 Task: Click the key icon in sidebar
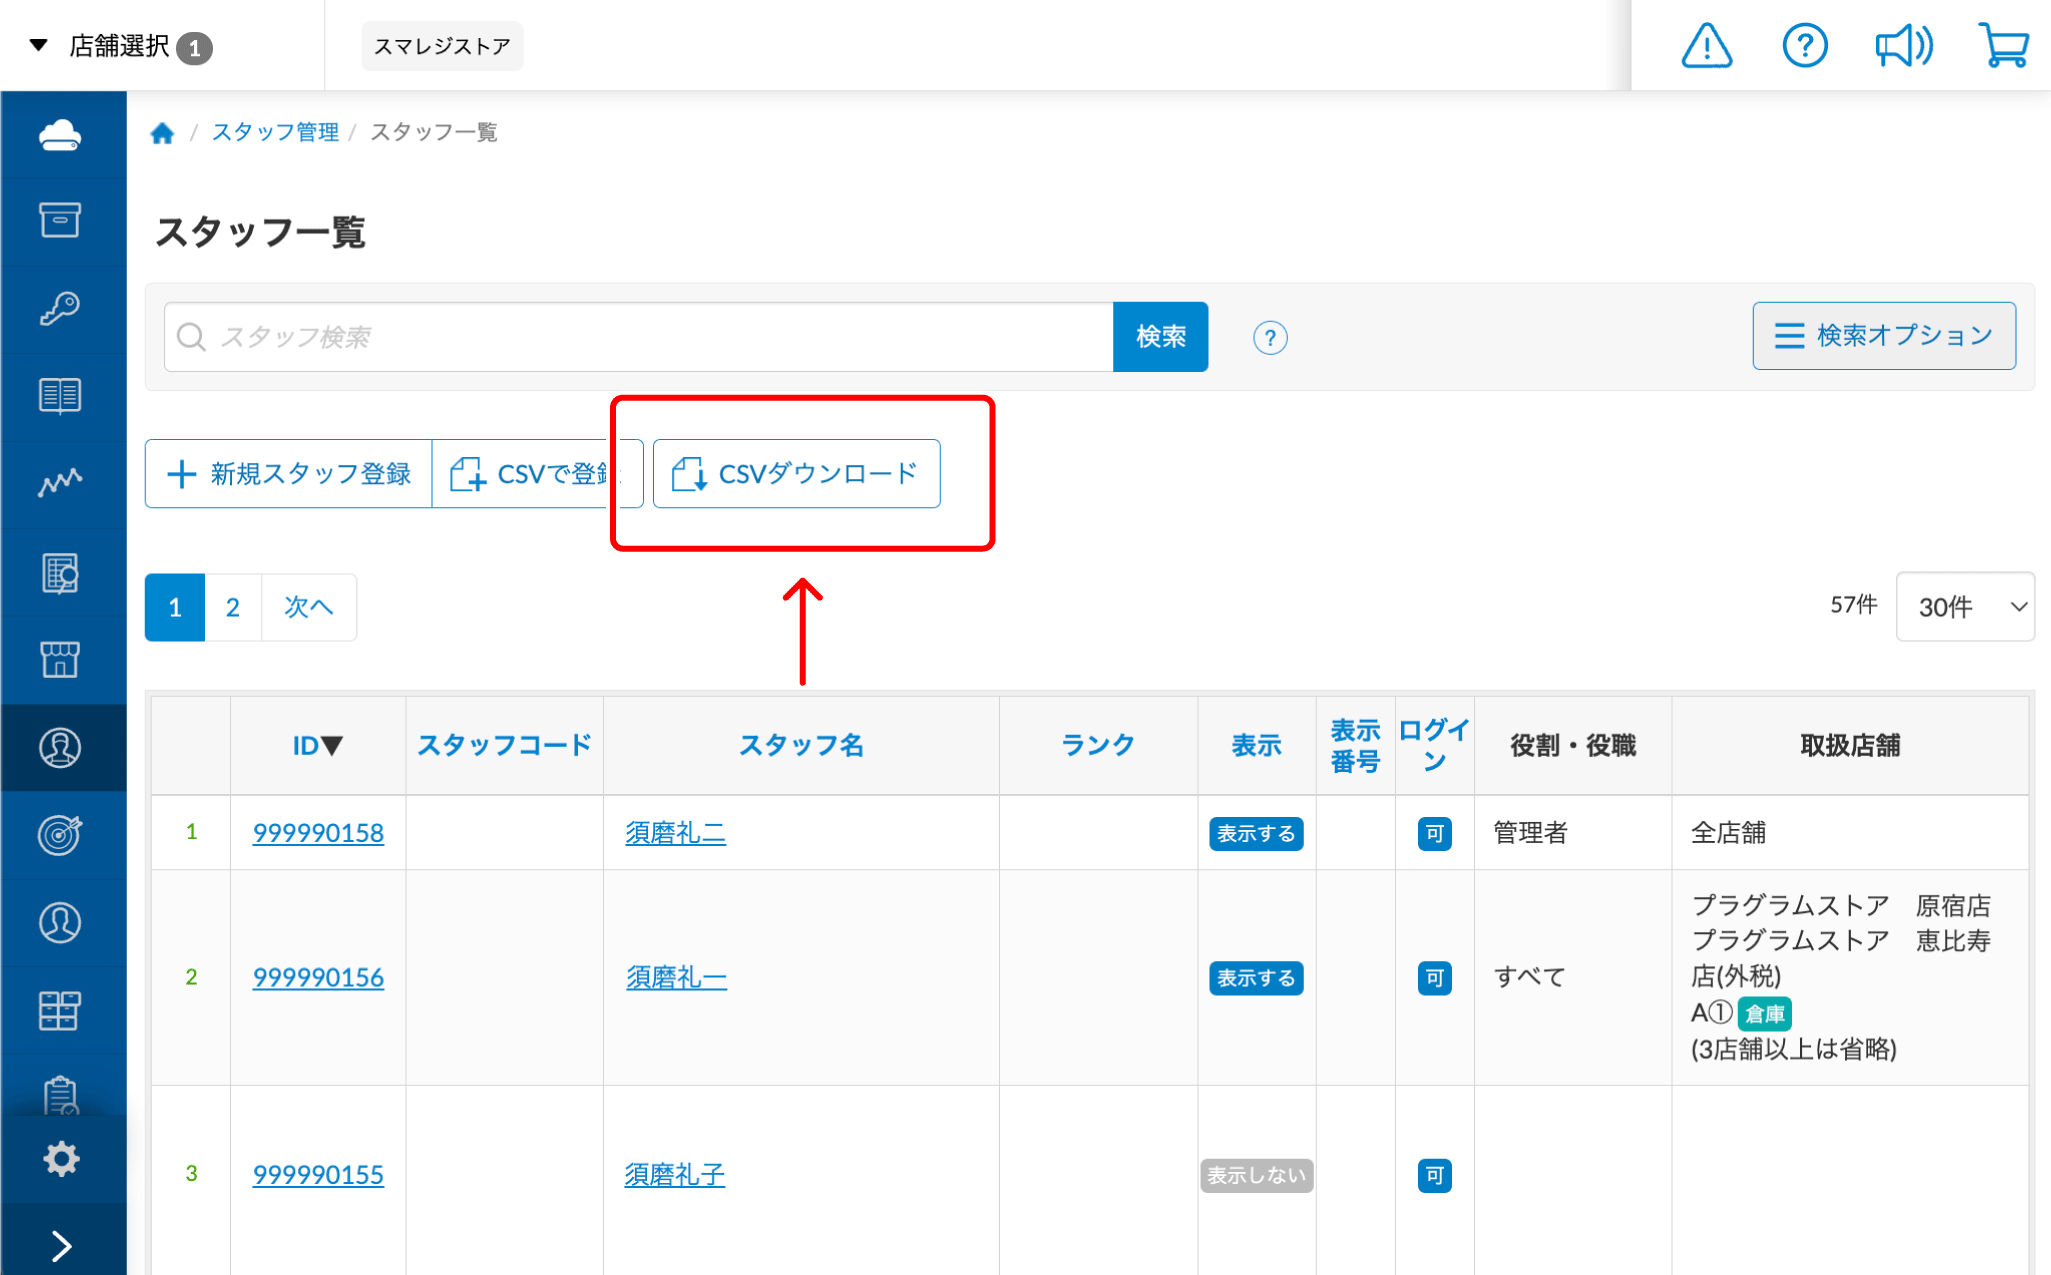60,308
